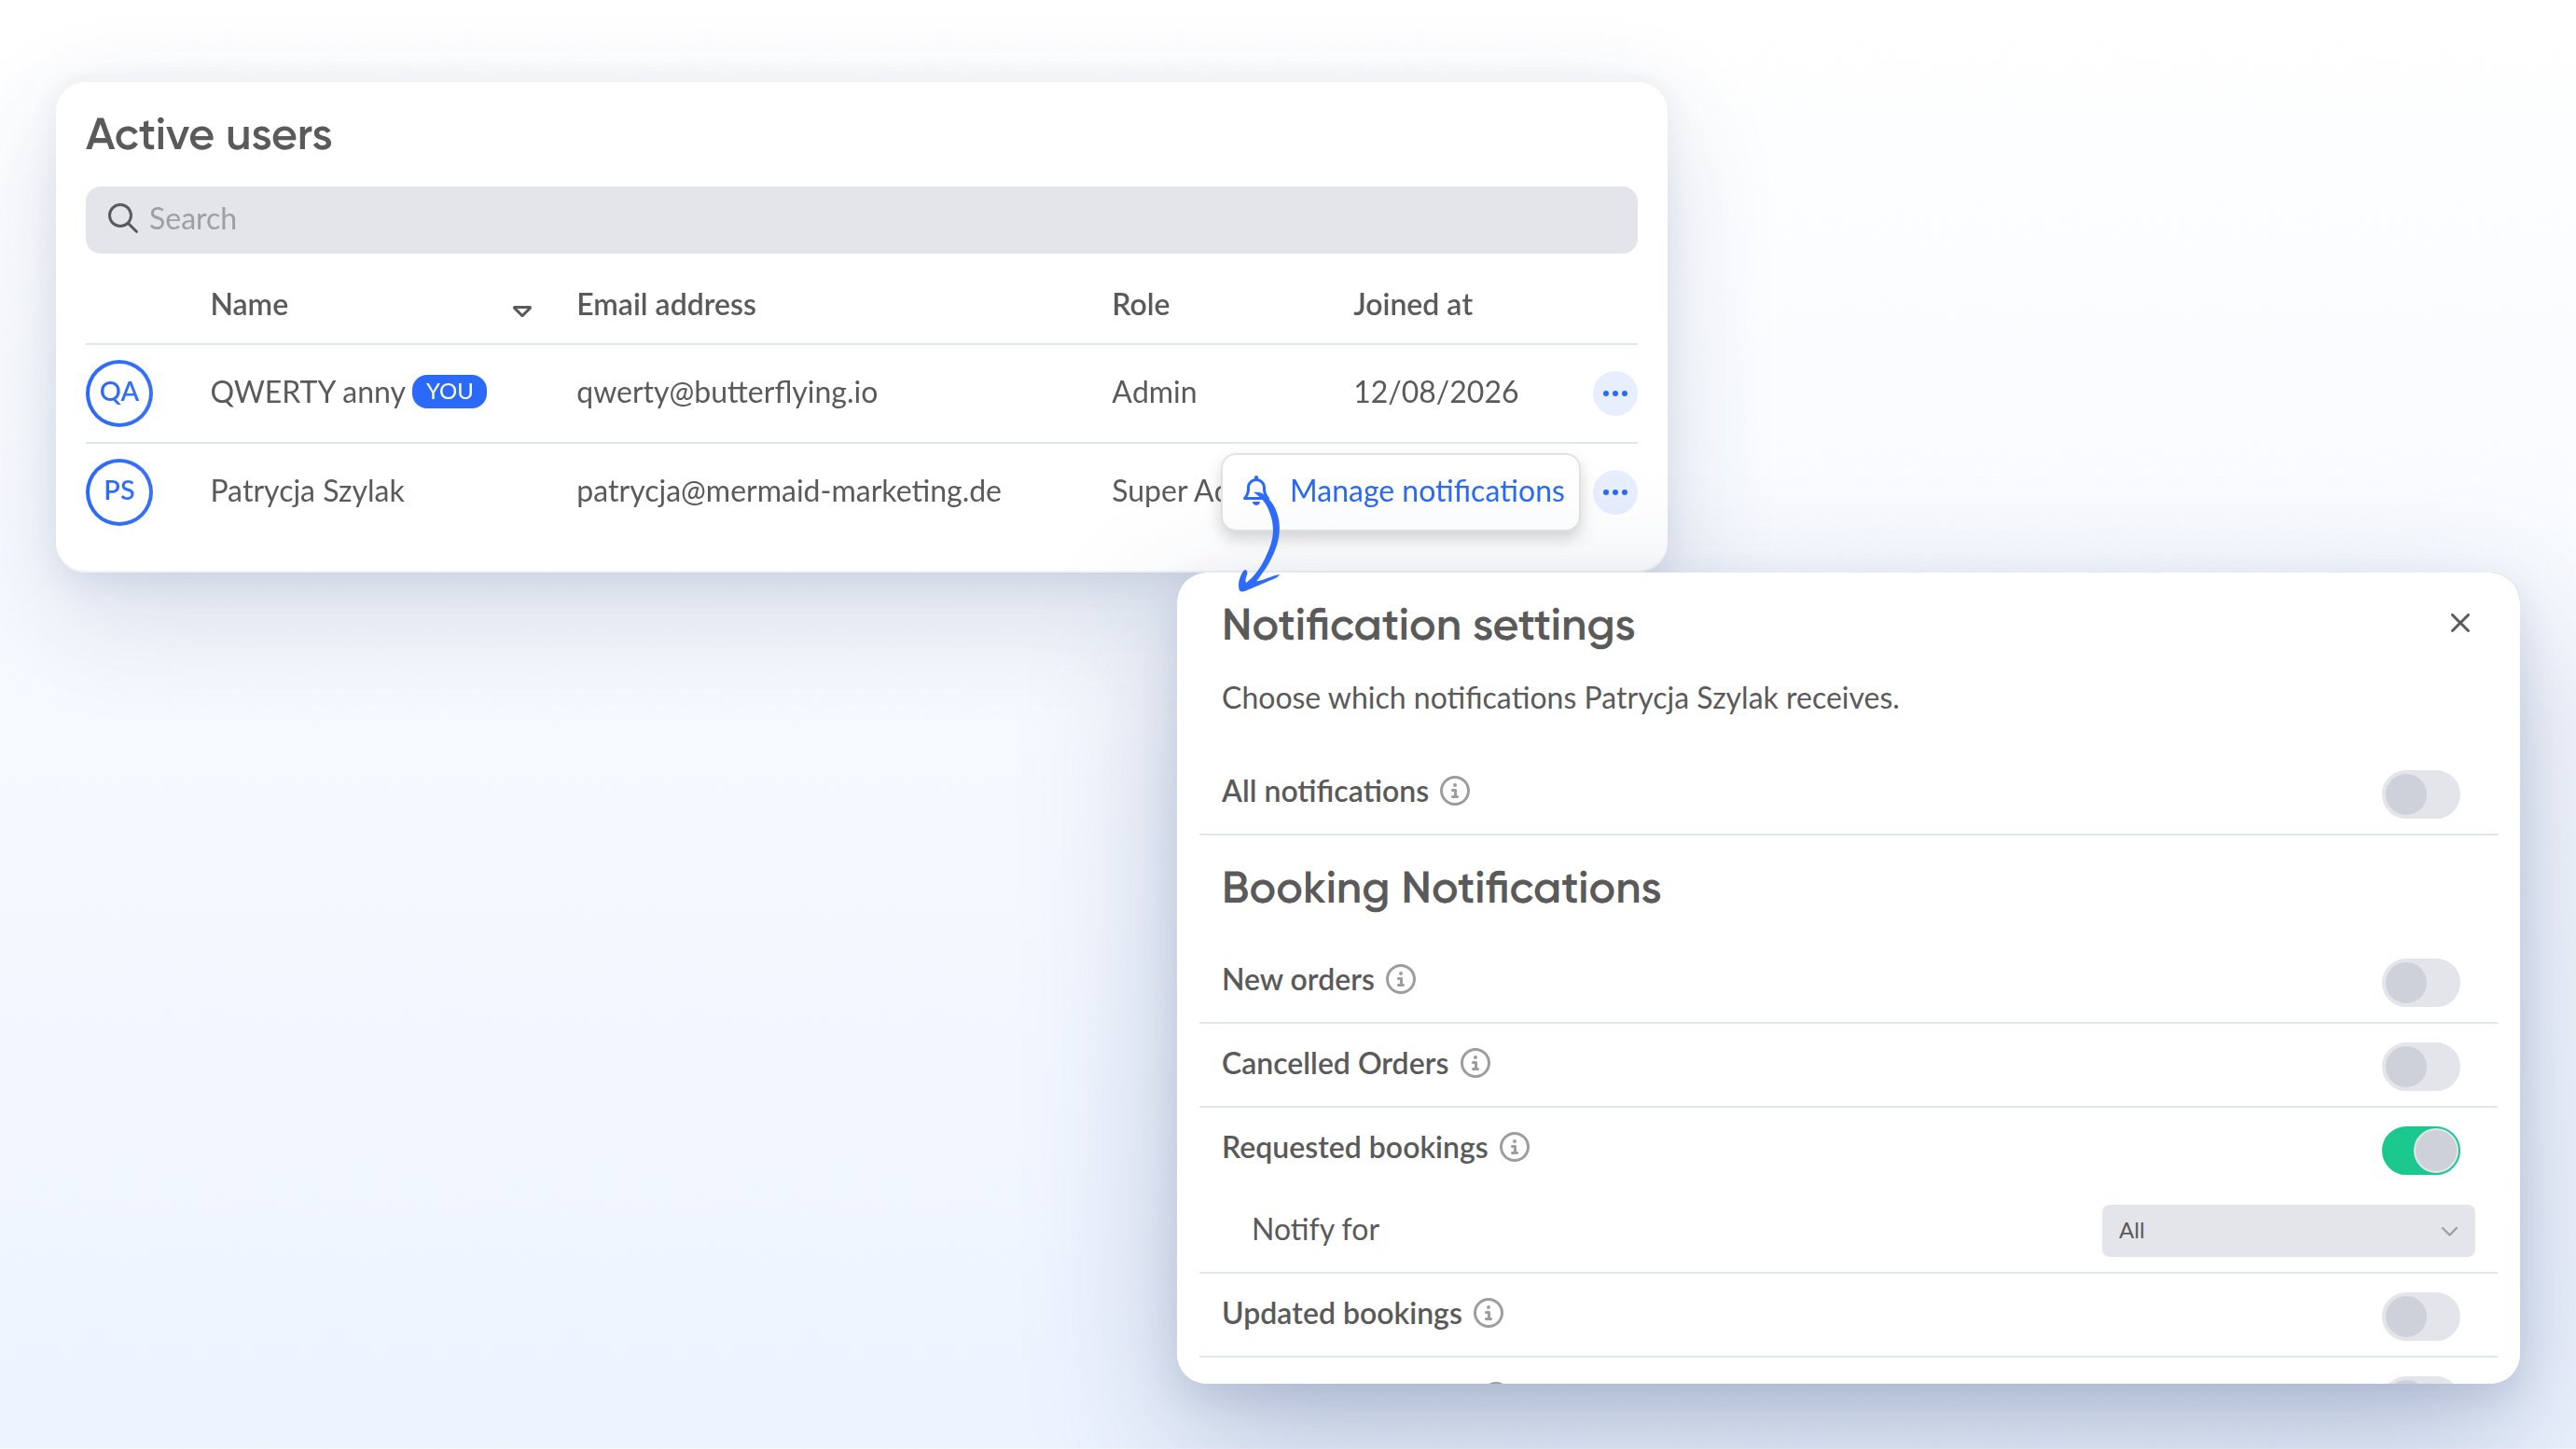
Task: Click the PS avatar circle
Action: tap(119, 491)
